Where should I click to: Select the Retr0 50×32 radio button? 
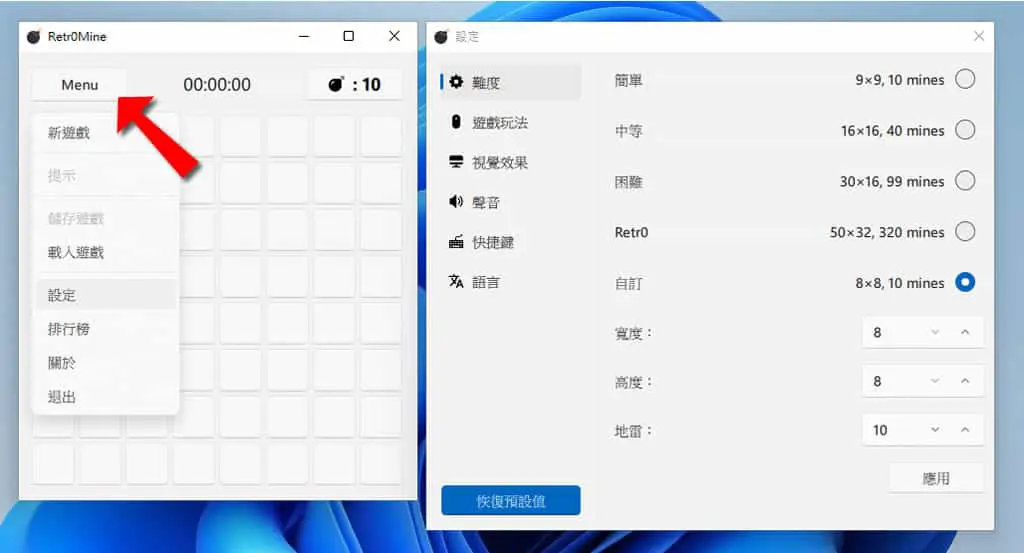pyautogui.click(x=965, y=231)
